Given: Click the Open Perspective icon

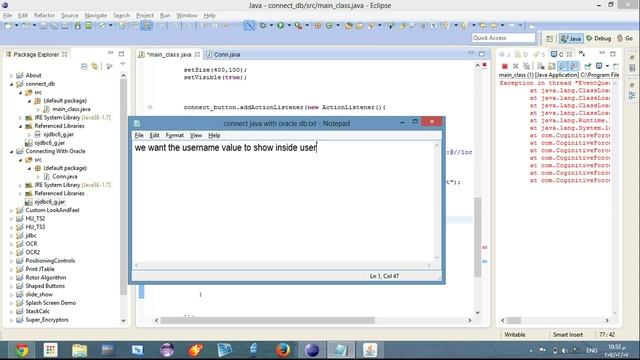Looking at the screenshot, I should 549,38.
